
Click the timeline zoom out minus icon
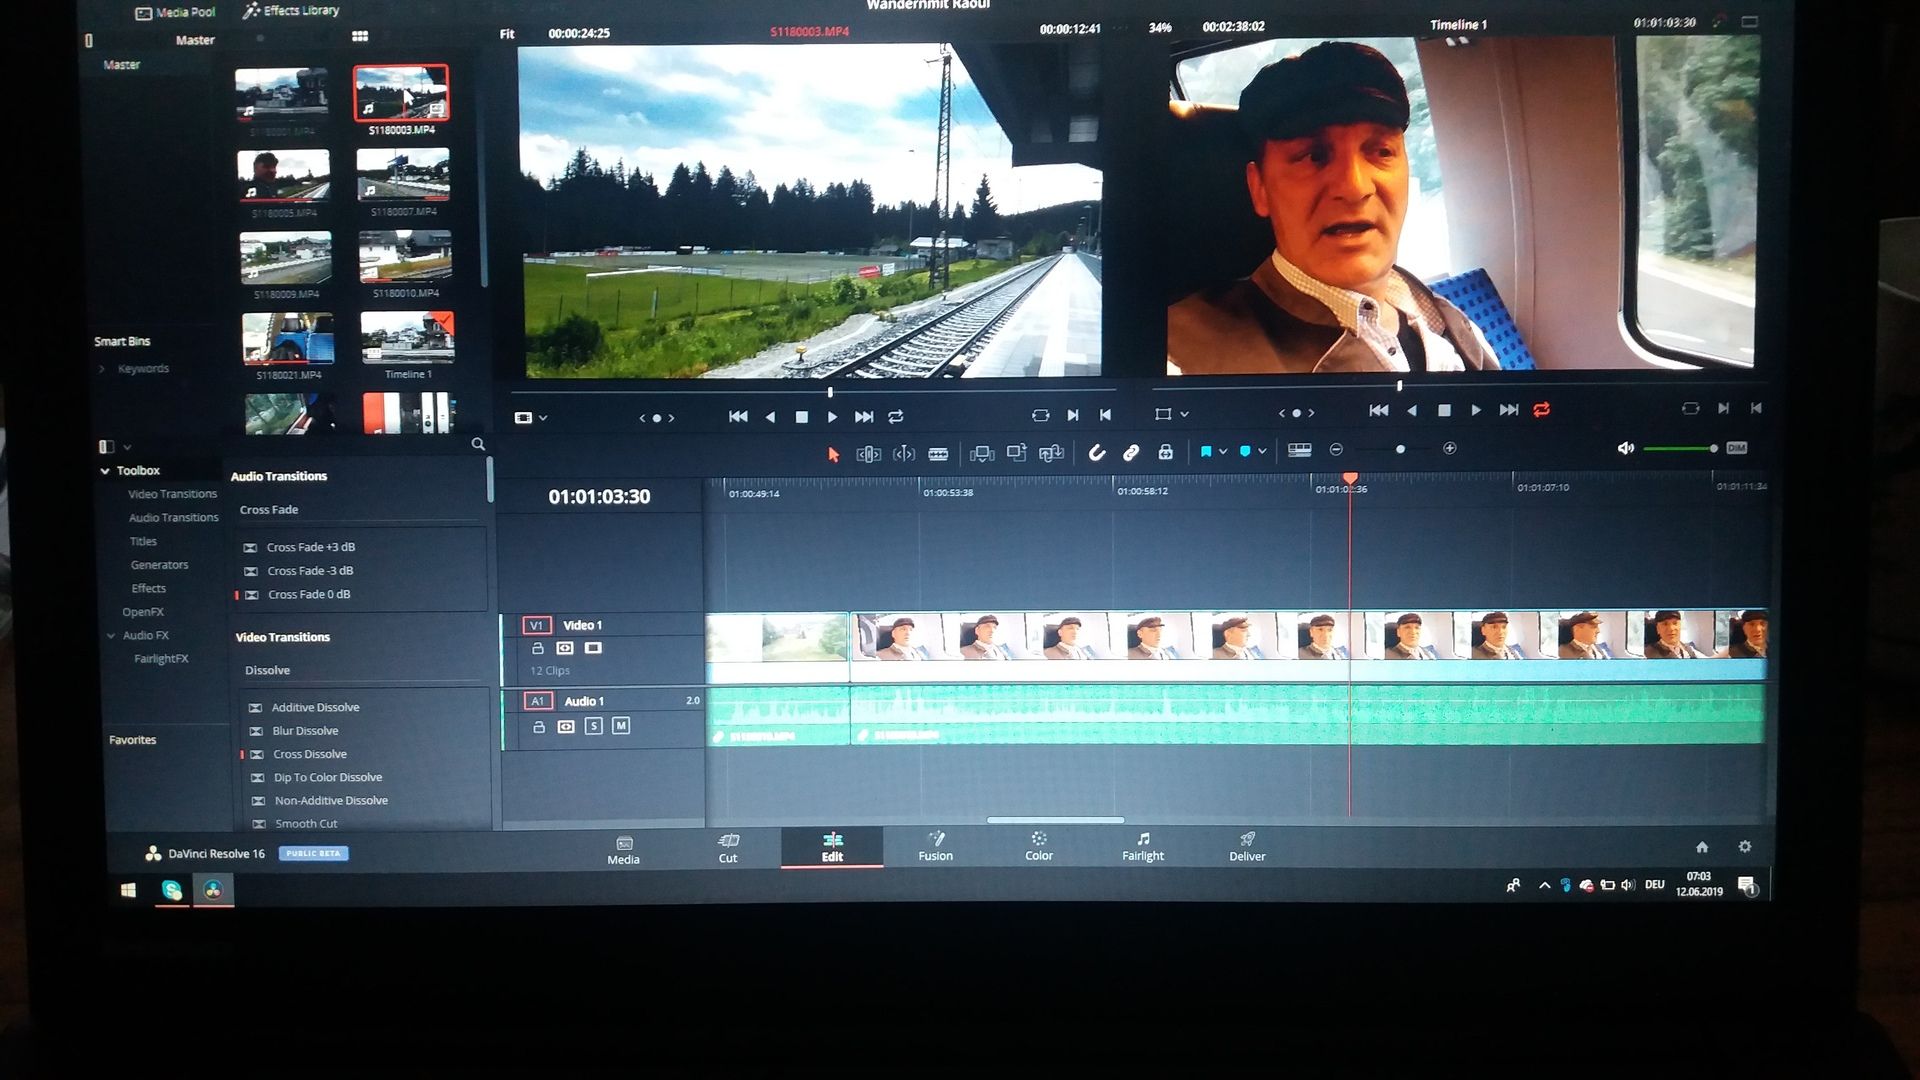1336,450
